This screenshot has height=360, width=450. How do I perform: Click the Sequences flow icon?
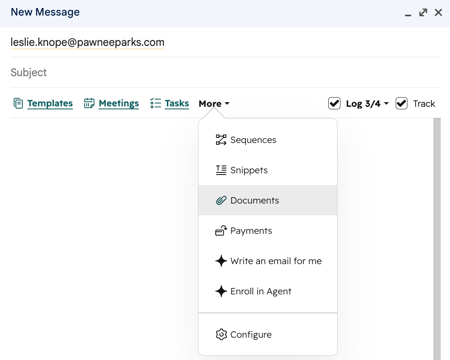click(221, 140)
